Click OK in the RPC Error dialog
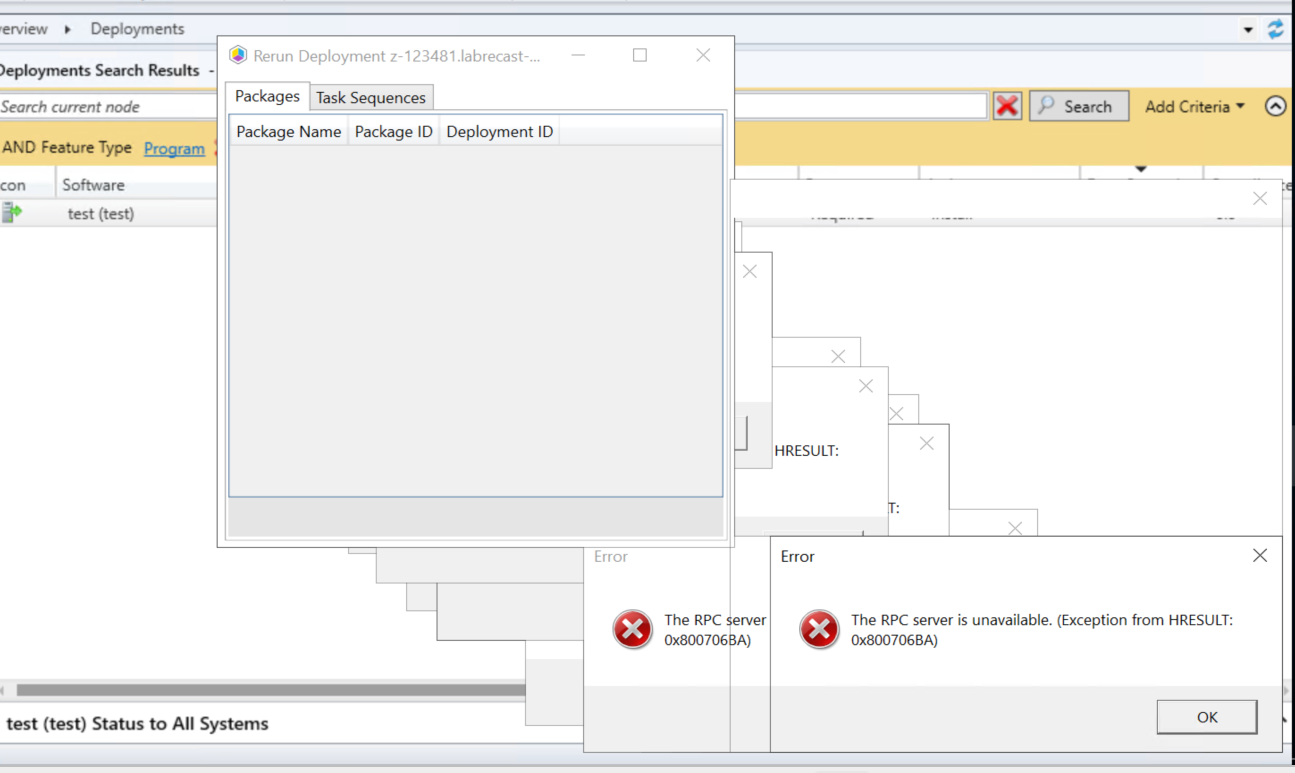Screen dimensions: 1295x773 point(1207,717)
